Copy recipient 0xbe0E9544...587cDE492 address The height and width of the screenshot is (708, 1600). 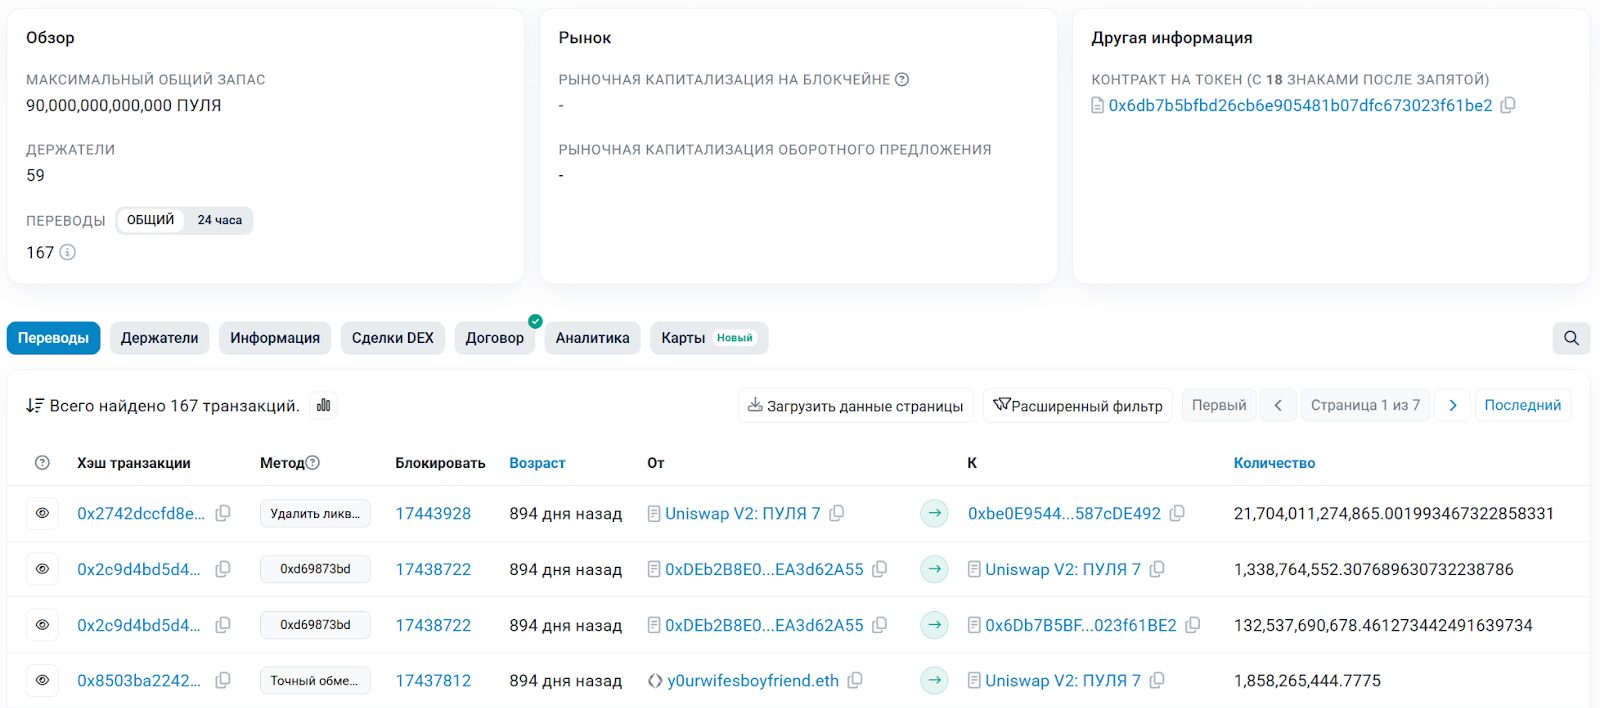[1177, 513]
